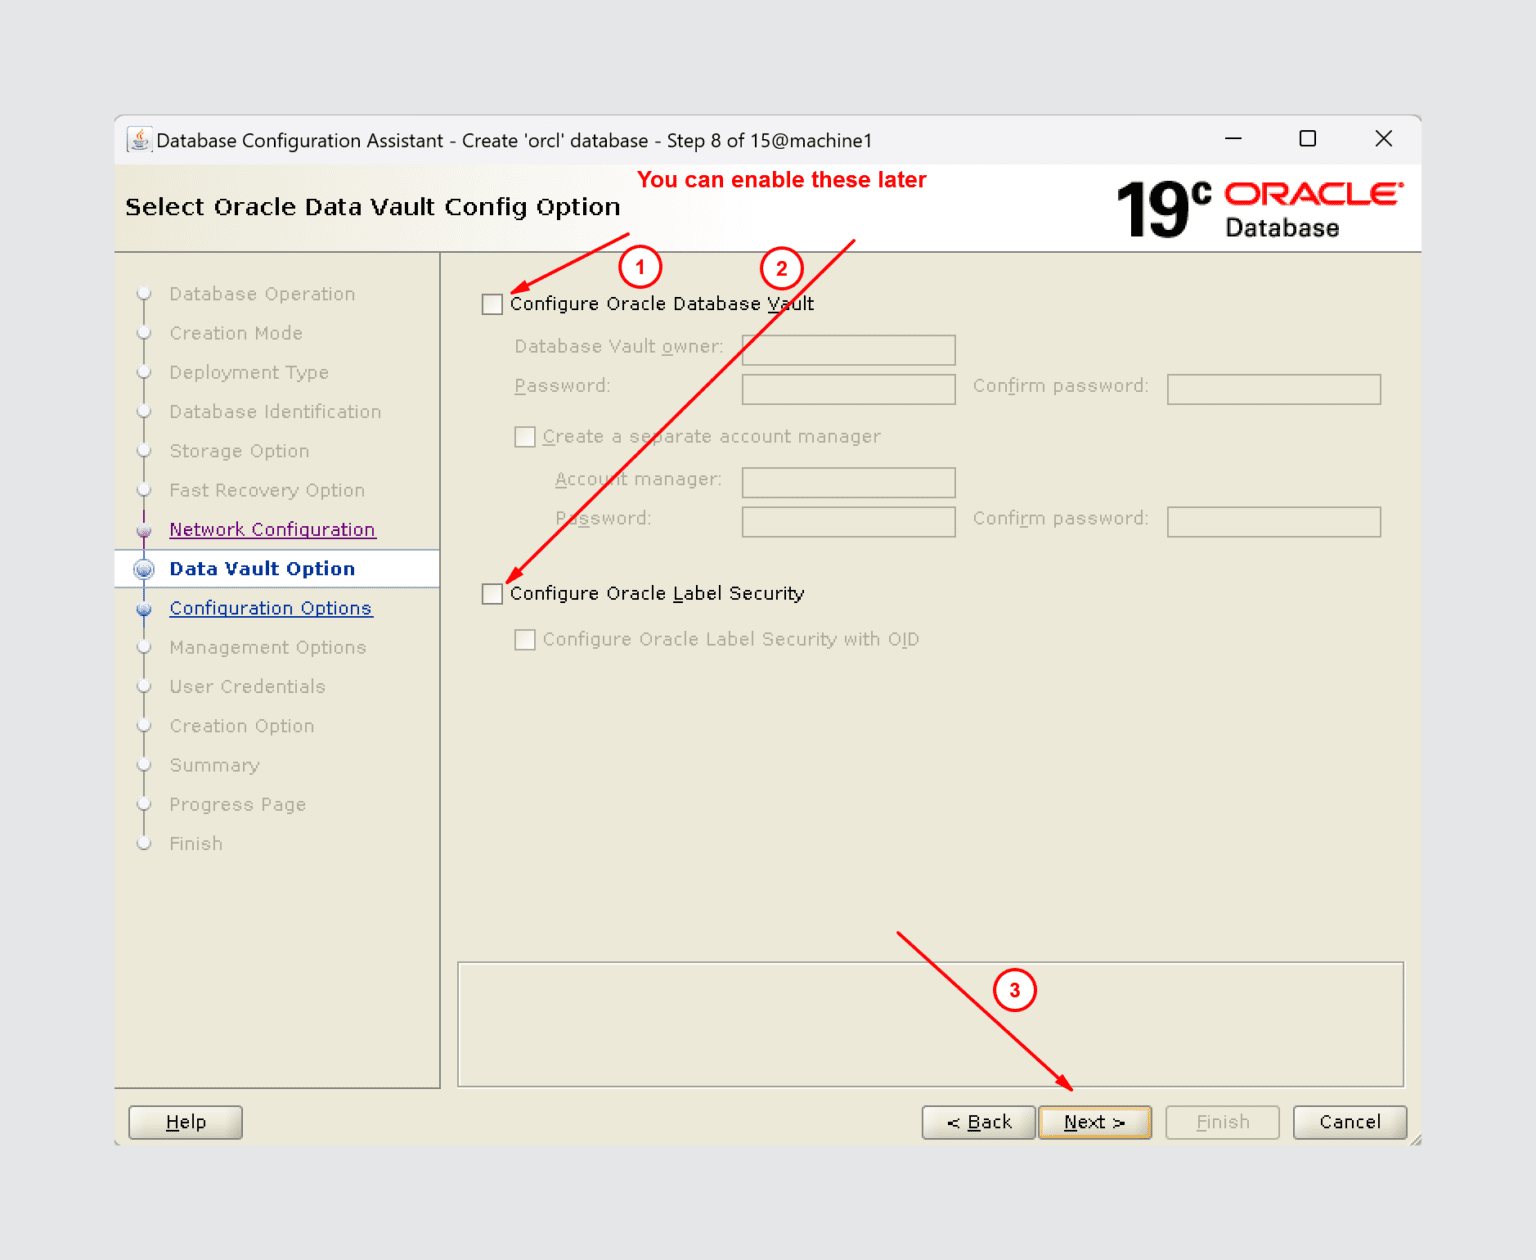Click the Data Vault Option step marker

[x=144, y=568]
